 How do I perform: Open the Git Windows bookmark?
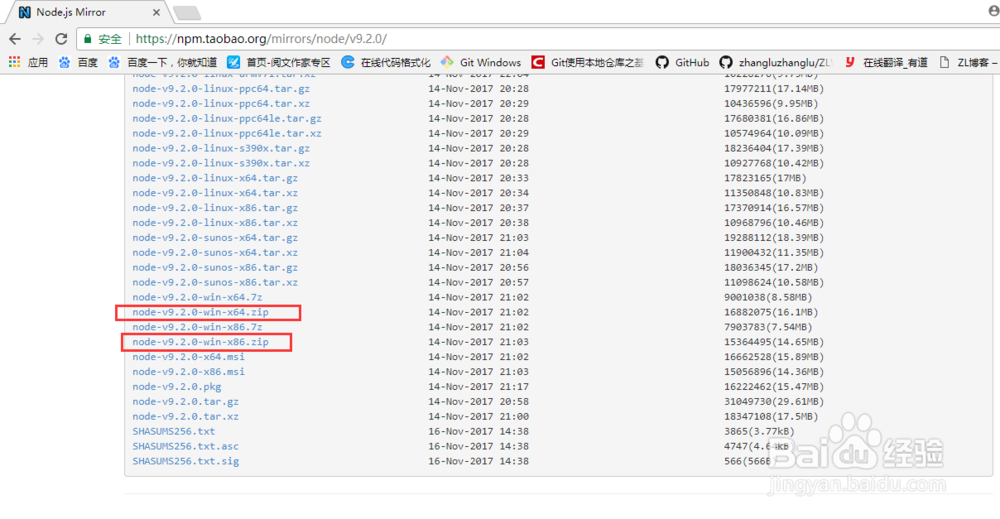pyautogui.click(x=481, y=62)
